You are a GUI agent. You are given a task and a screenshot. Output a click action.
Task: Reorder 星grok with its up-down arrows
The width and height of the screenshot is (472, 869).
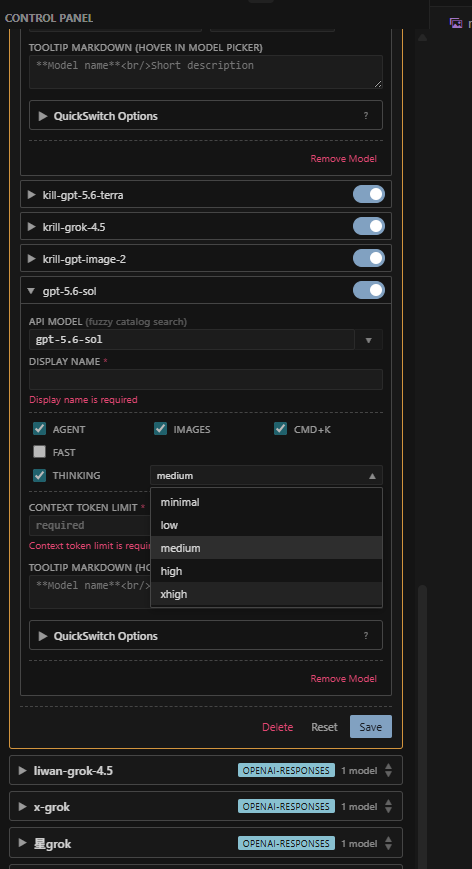coord(389,843)
